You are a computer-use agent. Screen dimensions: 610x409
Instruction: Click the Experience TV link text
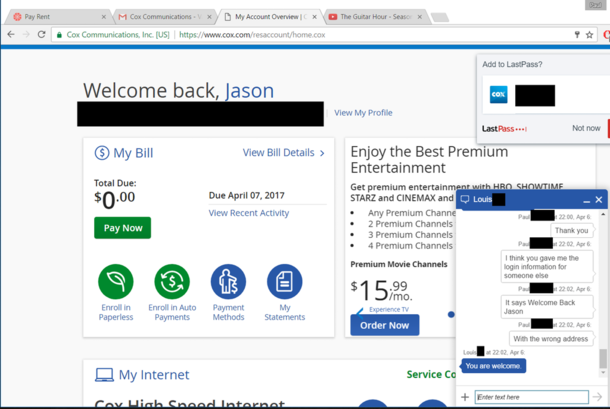pos(389,309)
